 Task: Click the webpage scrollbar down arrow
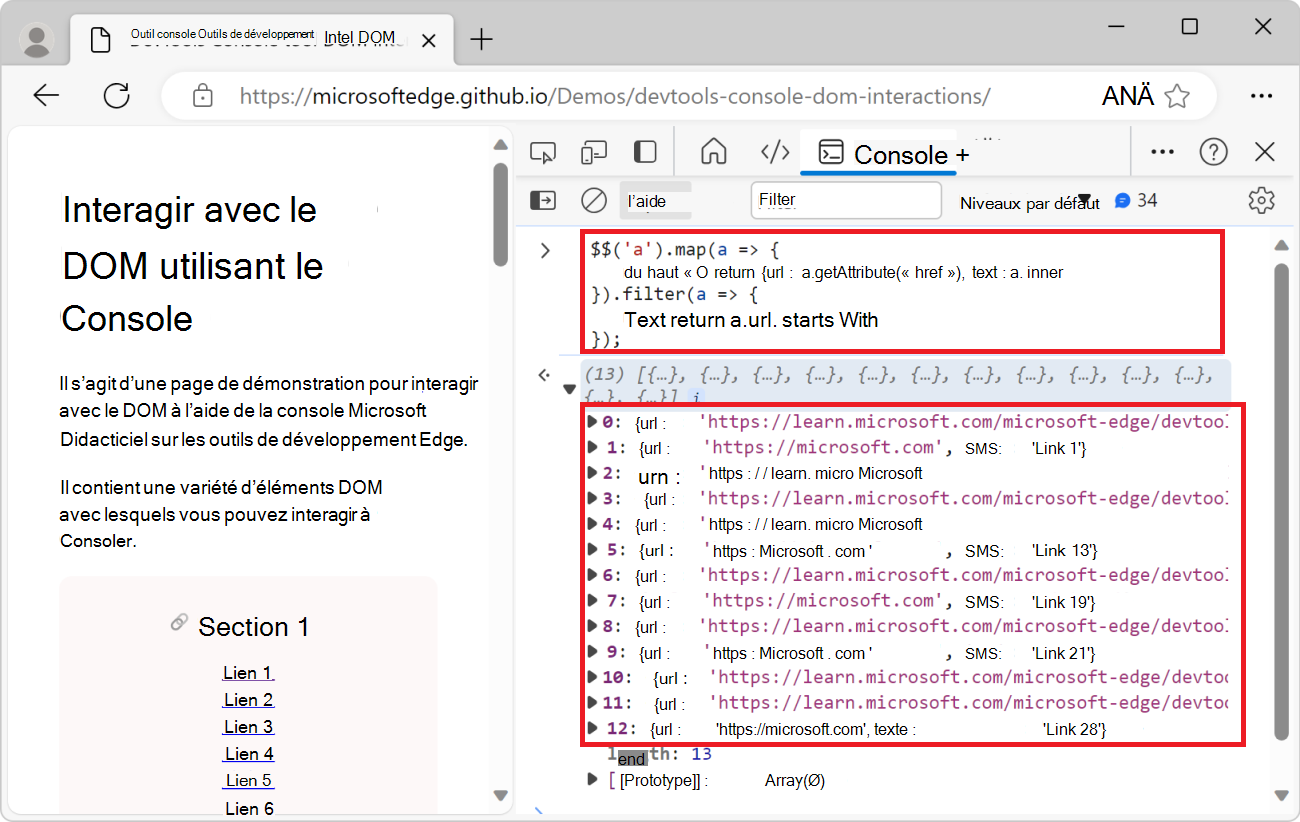[x=501, y=795]
